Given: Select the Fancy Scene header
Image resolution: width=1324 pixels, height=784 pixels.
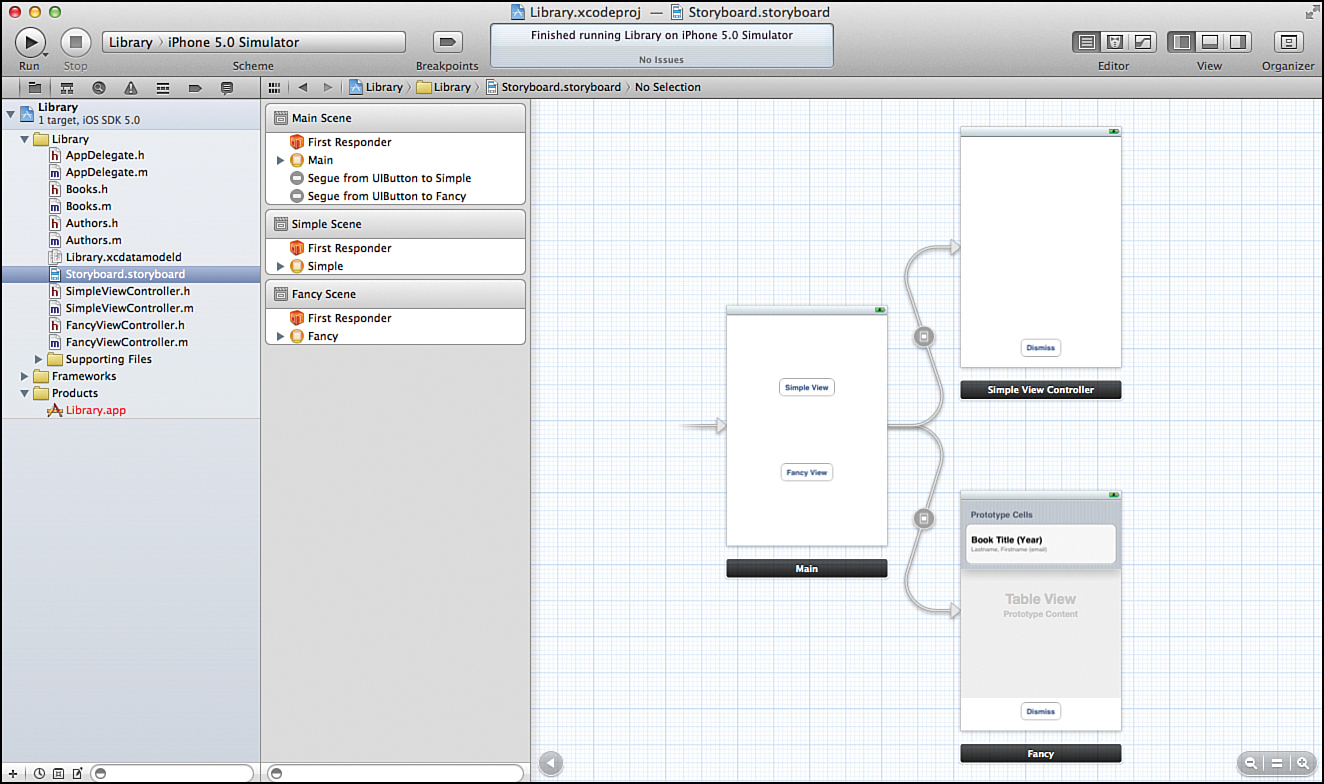Looking at the screenshot, I should (395, 294).
